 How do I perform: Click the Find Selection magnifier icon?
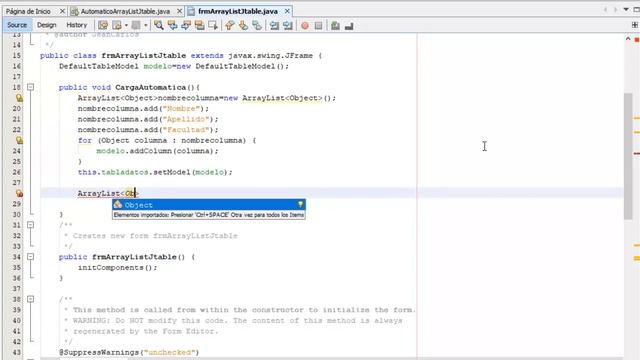(x=159, y=25)
